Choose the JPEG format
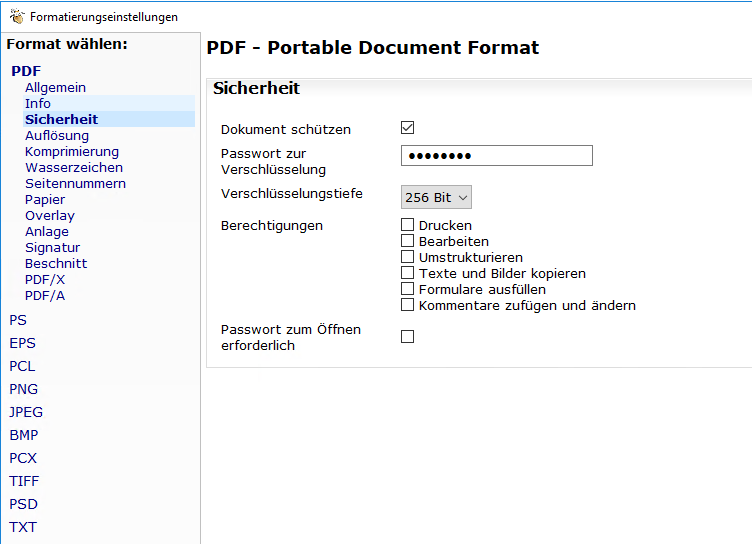This screenshot has width=752, height=544. click(x=26, y=412)
